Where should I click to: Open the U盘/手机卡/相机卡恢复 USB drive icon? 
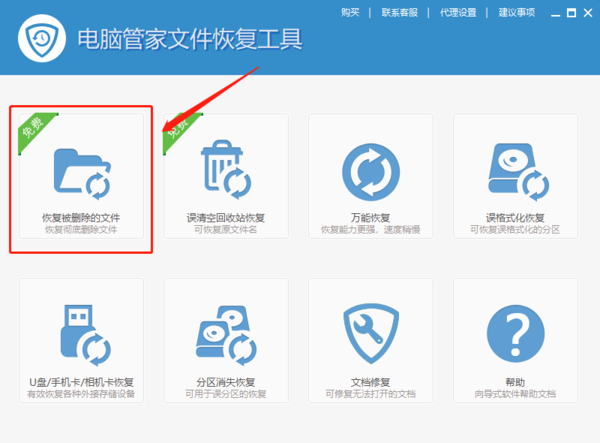[86, 335]
